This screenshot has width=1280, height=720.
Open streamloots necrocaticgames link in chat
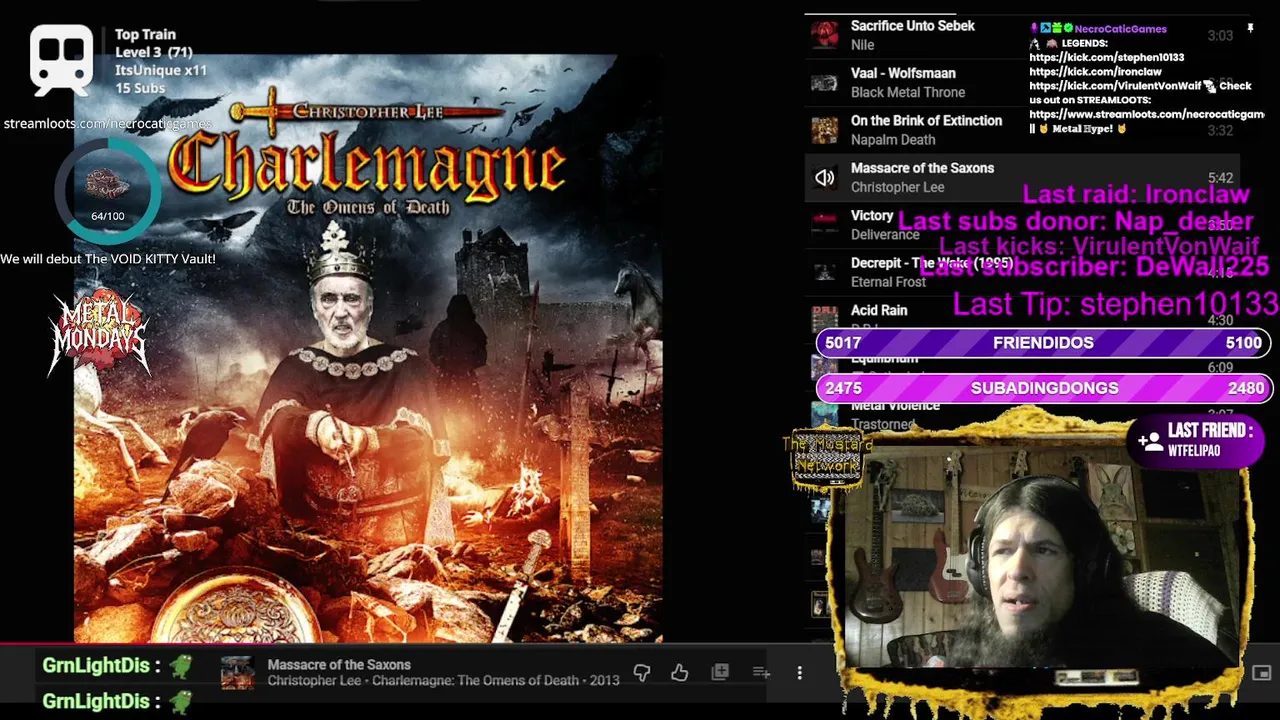1147,115
